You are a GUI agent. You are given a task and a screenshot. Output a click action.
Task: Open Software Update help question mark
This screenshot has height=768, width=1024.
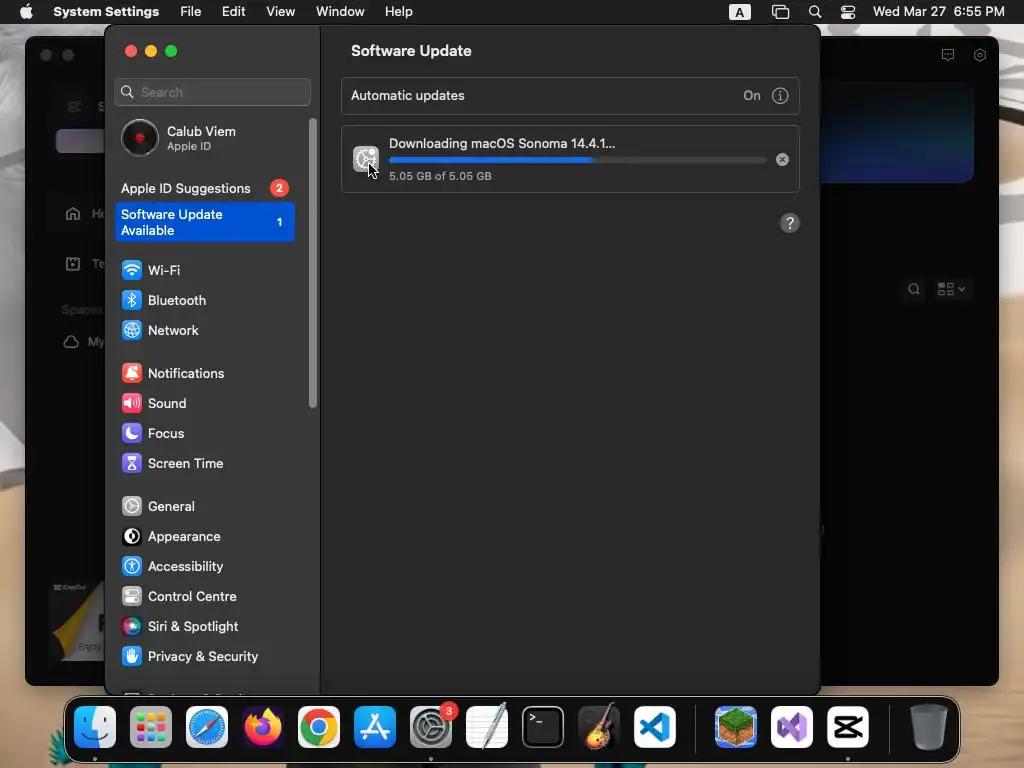point(790,223)
